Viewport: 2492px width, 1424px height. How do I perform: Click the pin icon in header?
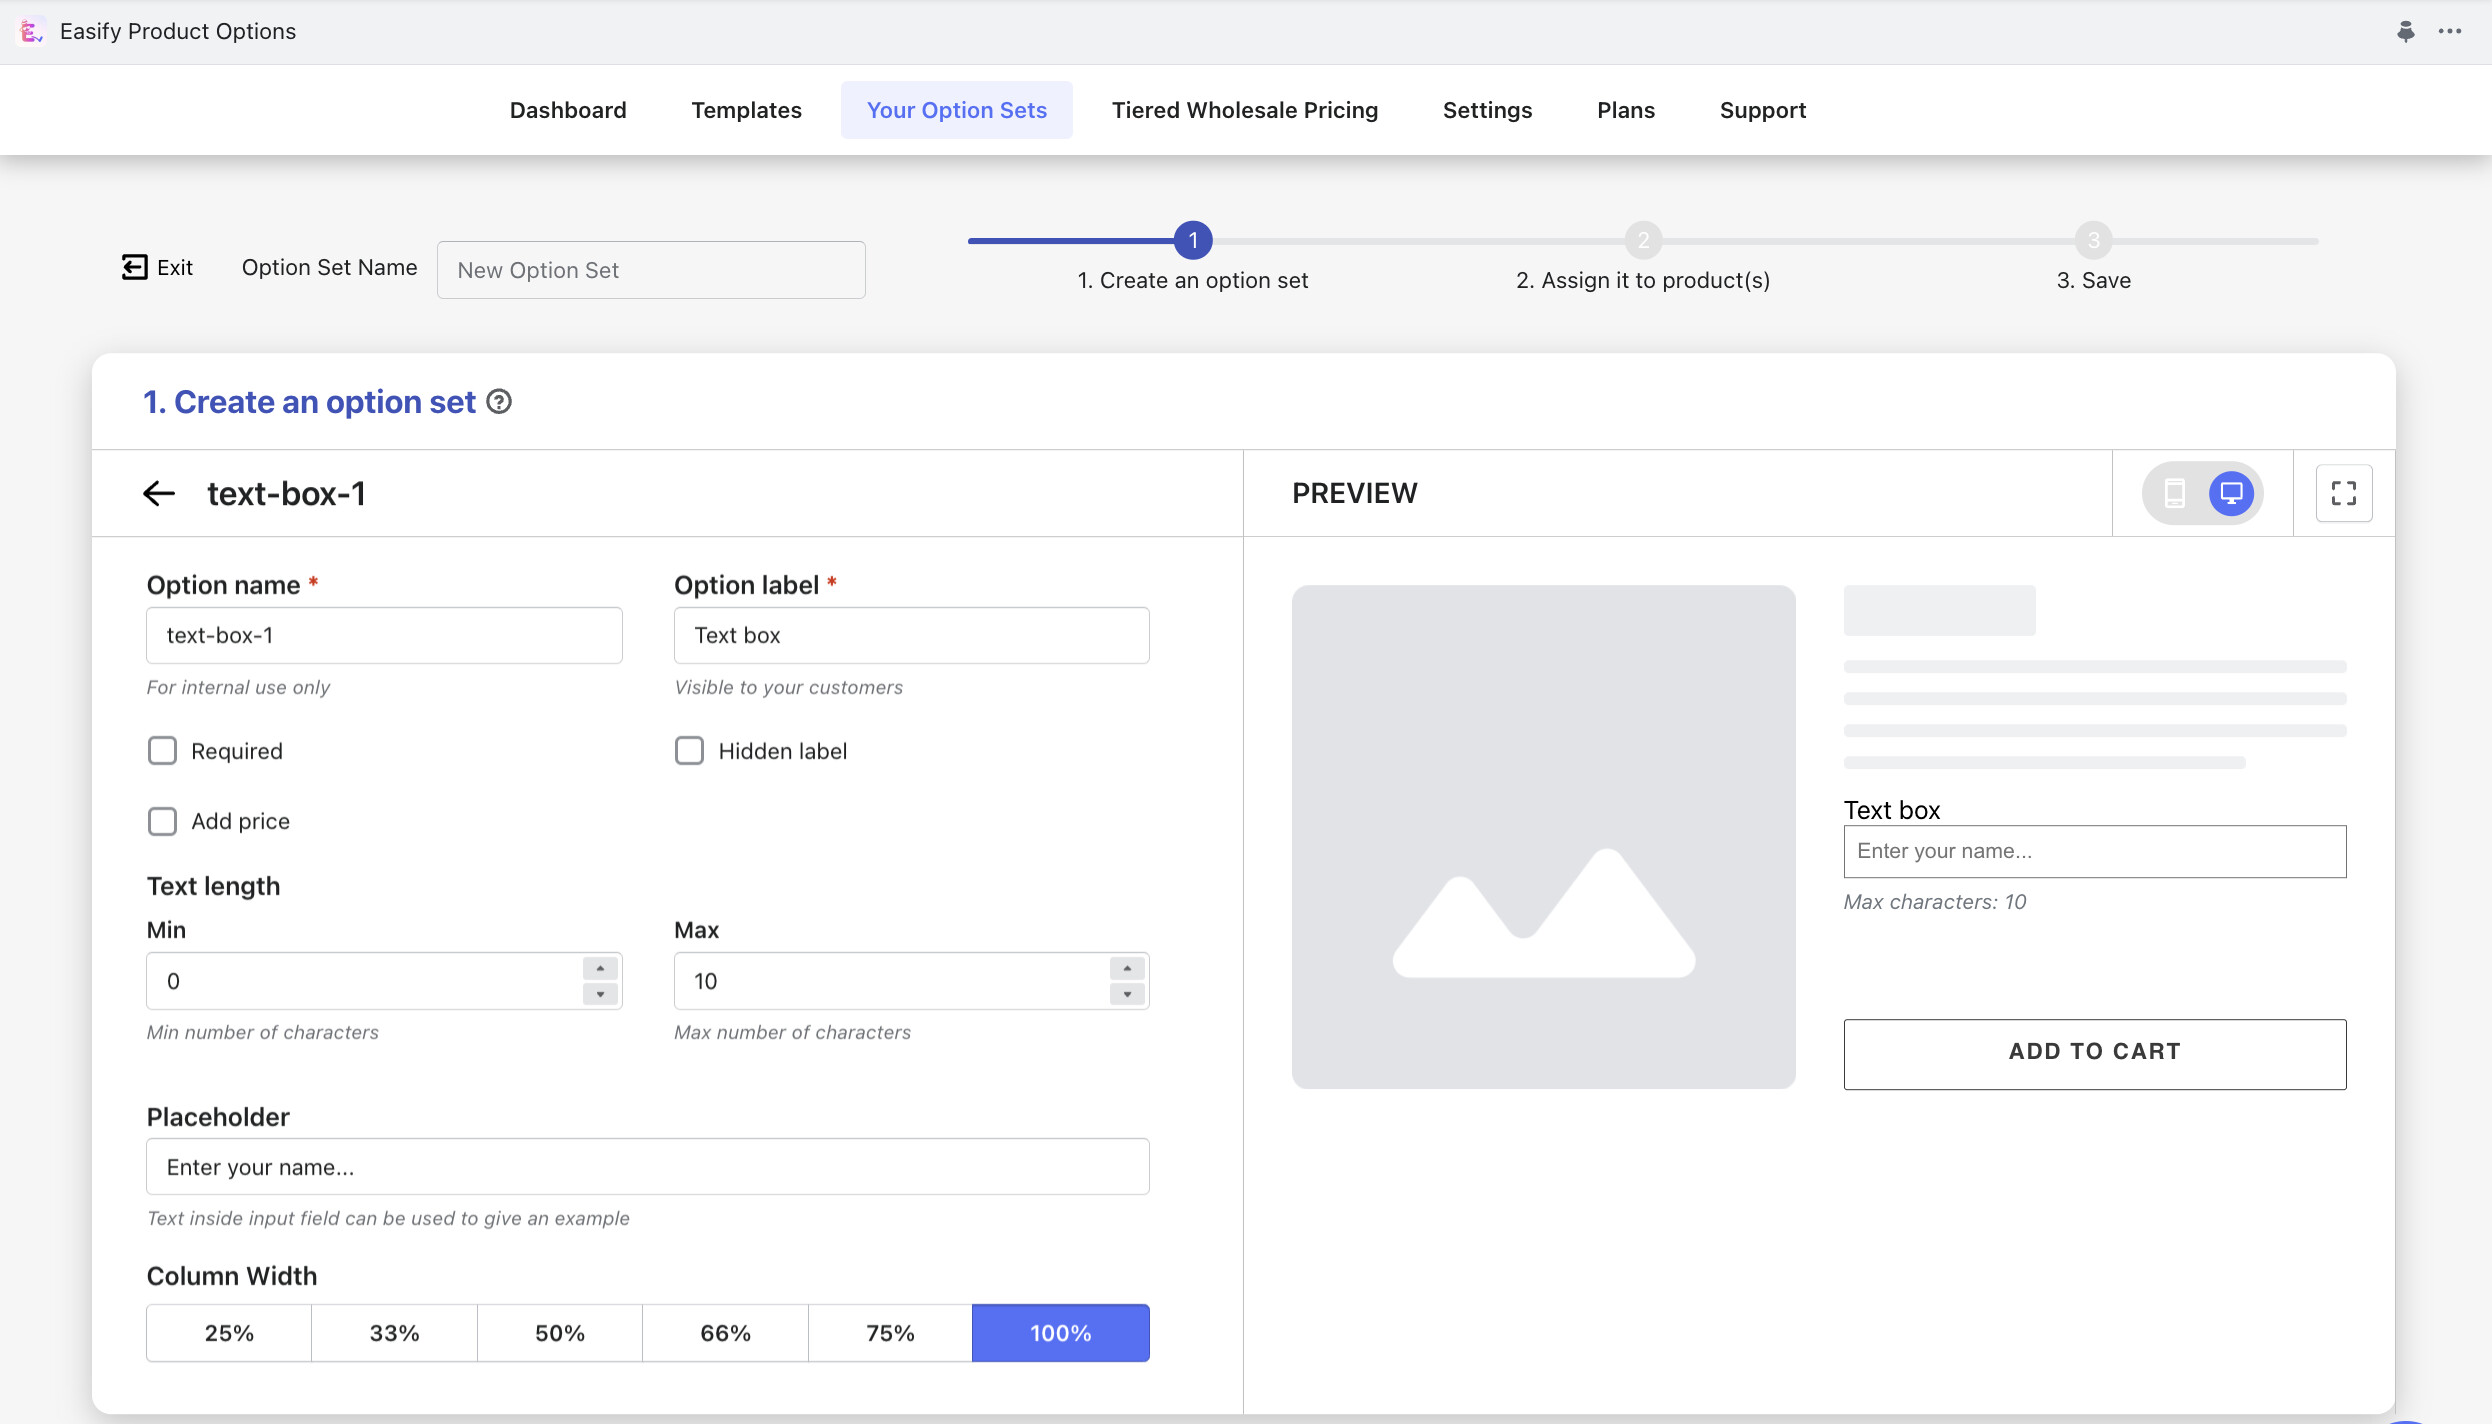click(x=2405, y=32)
